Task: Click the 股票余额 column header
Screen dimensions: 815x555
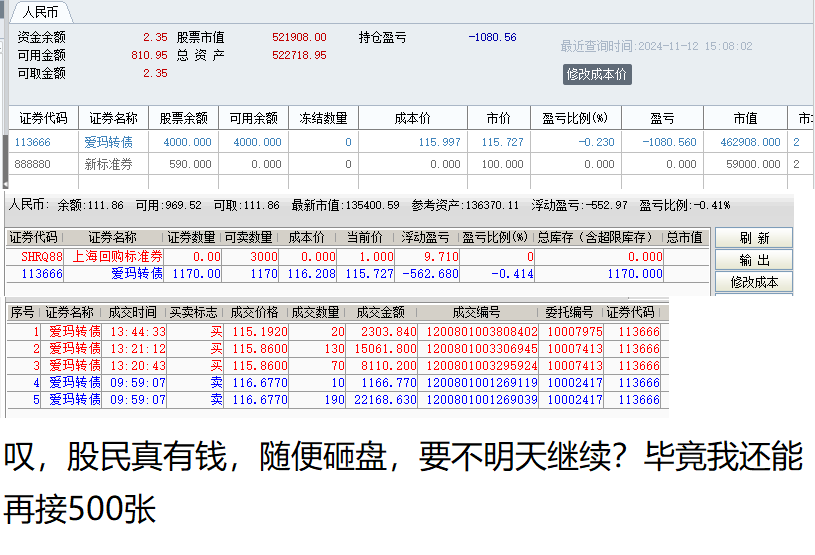Action: point(183,118)
